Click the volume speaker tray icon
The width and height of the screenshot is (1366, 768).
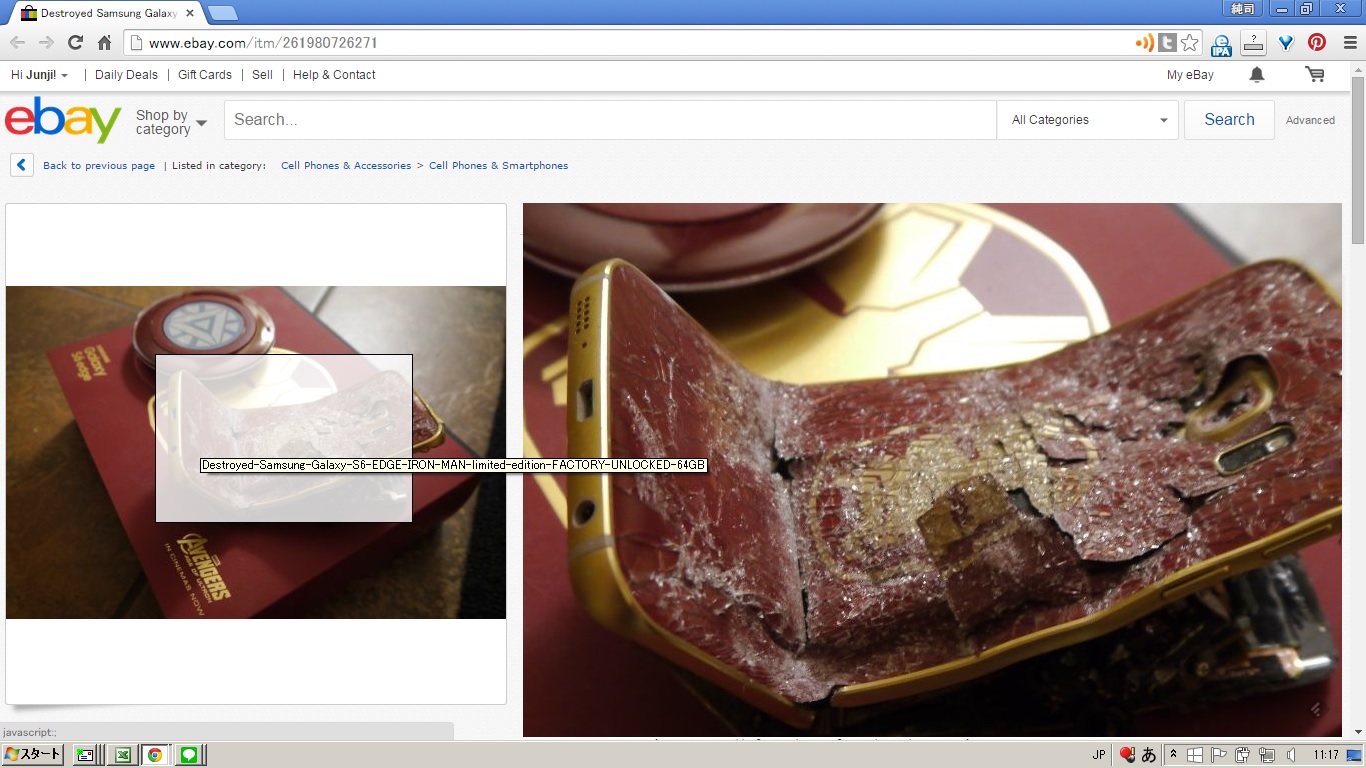pos(1292,755)
